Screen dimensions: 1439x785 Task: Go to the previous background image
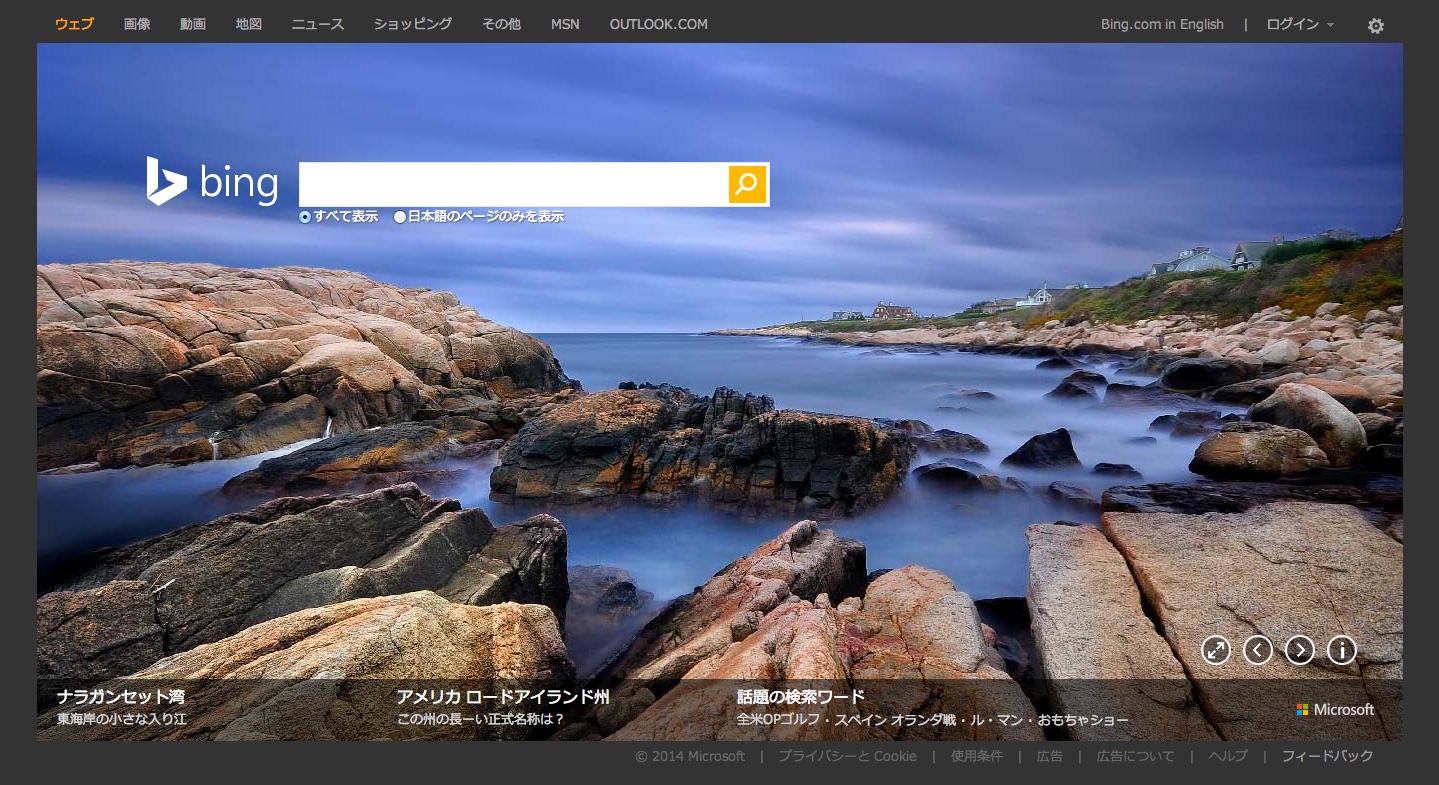[1258, 650]
